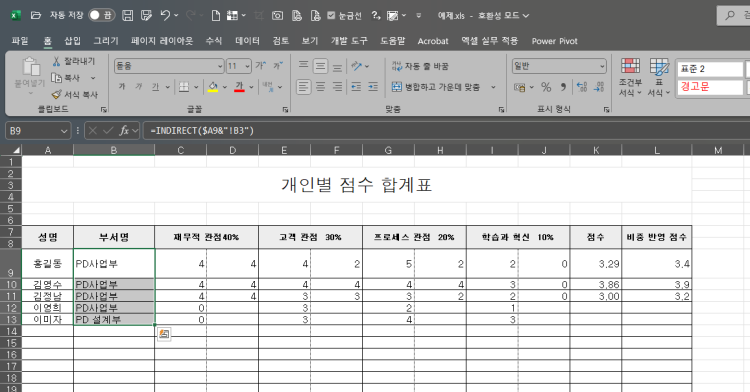Align text right icon

coord(337,87)
